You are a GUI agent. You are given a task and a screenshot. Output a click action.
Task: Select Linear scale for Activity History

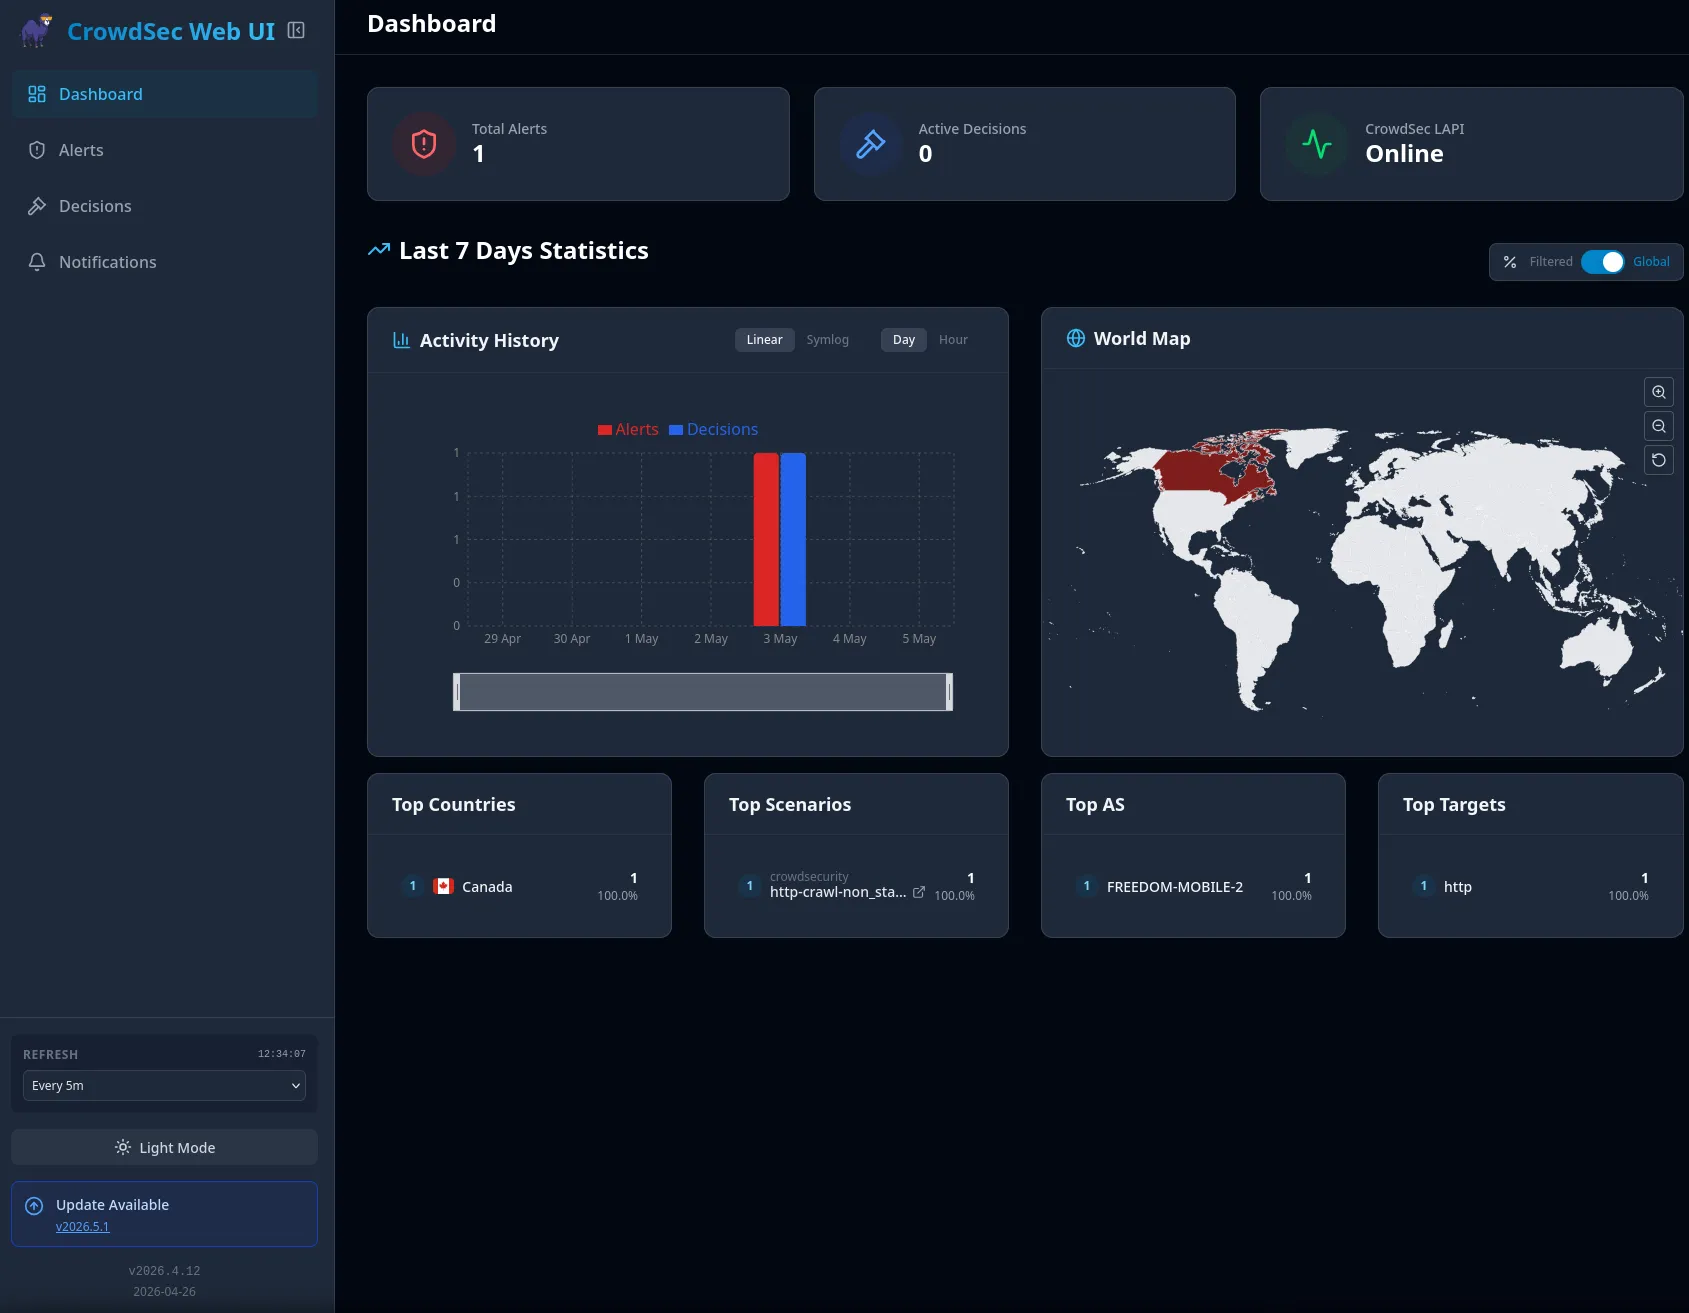coord(765,340)
